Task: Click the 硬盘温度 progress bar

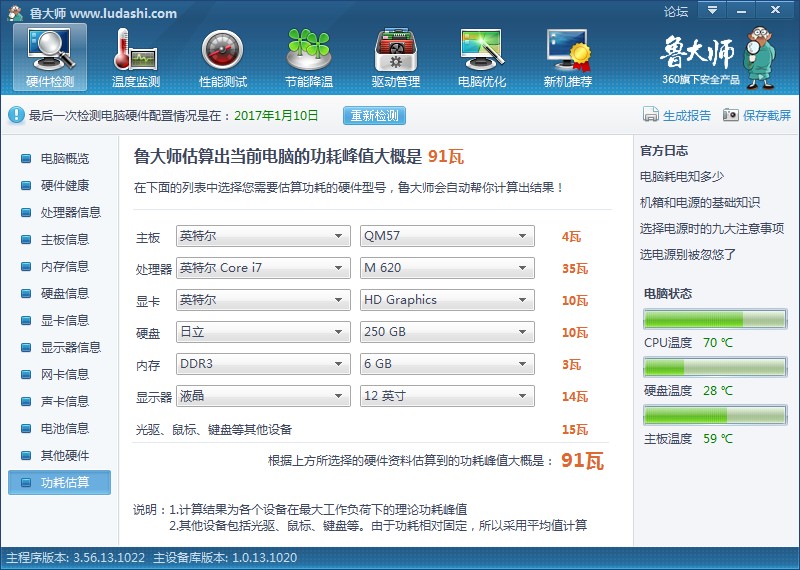Action: click(715, 367)
